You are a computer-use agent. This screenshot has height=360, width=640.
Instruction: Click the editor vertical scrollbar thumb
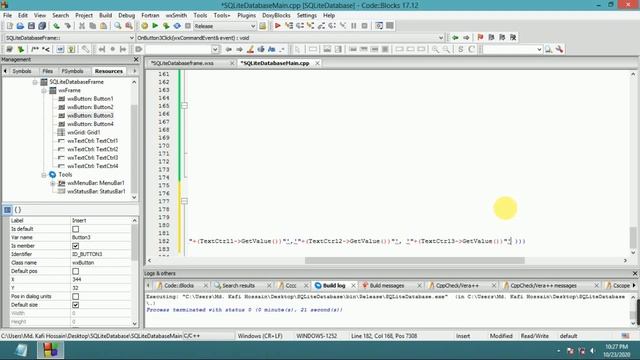tap(633, 237)
